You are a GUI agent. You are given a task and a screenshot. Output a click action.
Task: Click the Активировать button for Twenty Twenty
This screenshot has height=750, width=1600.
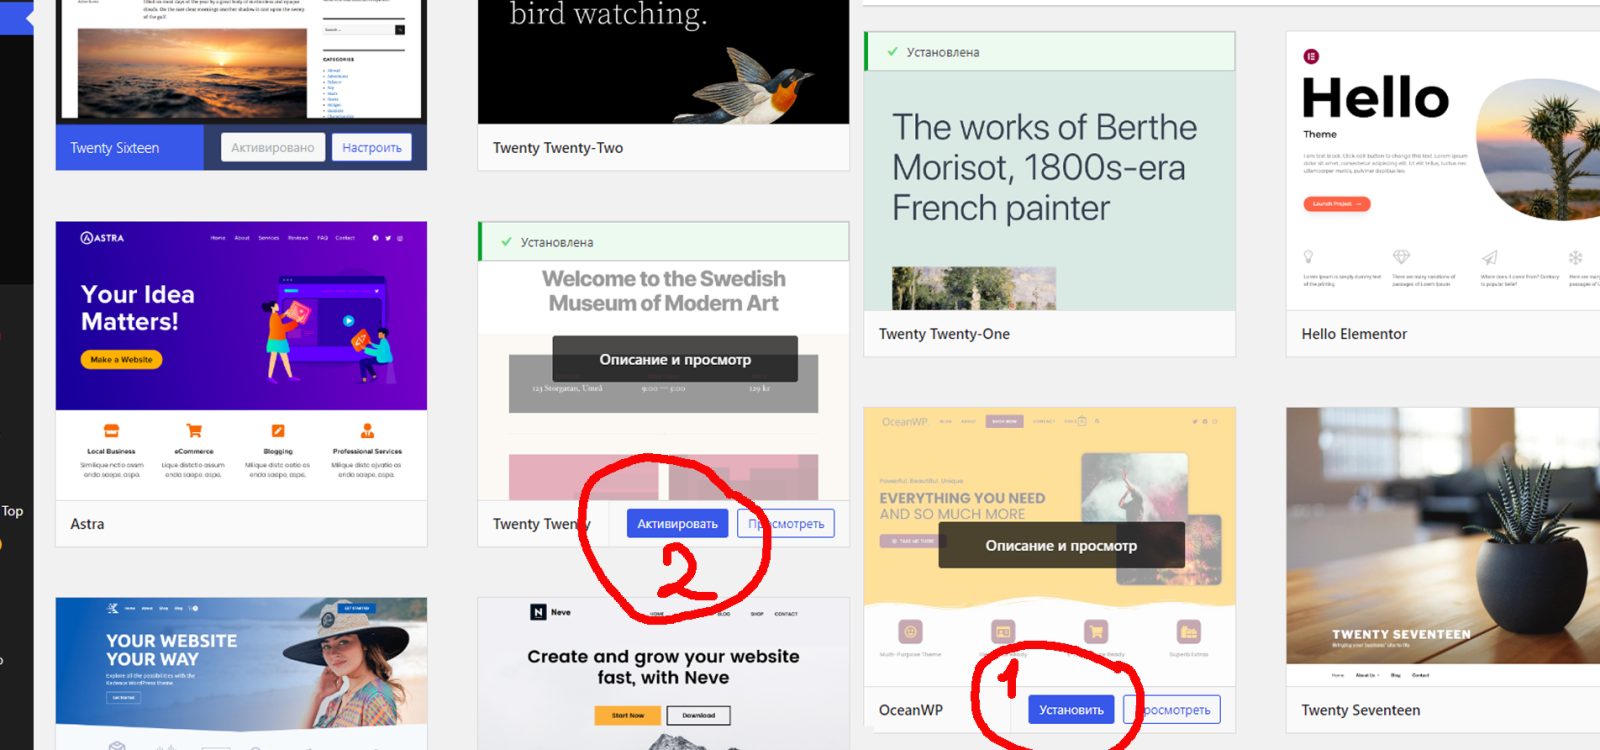click(x=677, y=524)
